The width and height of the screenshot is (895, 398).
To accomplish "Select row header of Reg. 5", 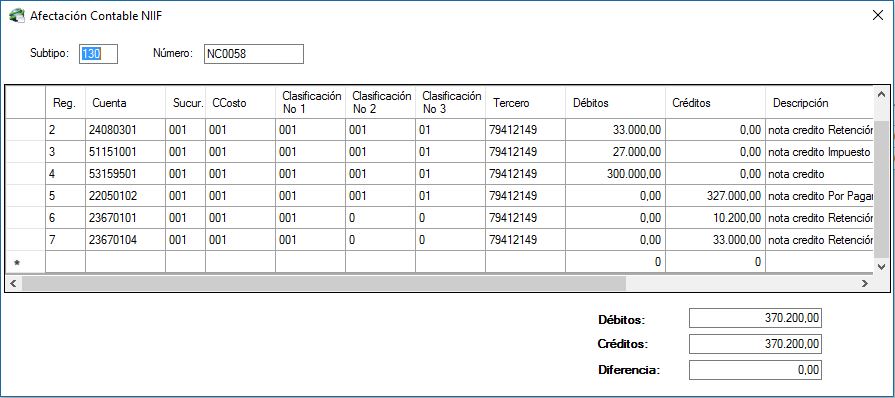I will click(x=25, y=196).
